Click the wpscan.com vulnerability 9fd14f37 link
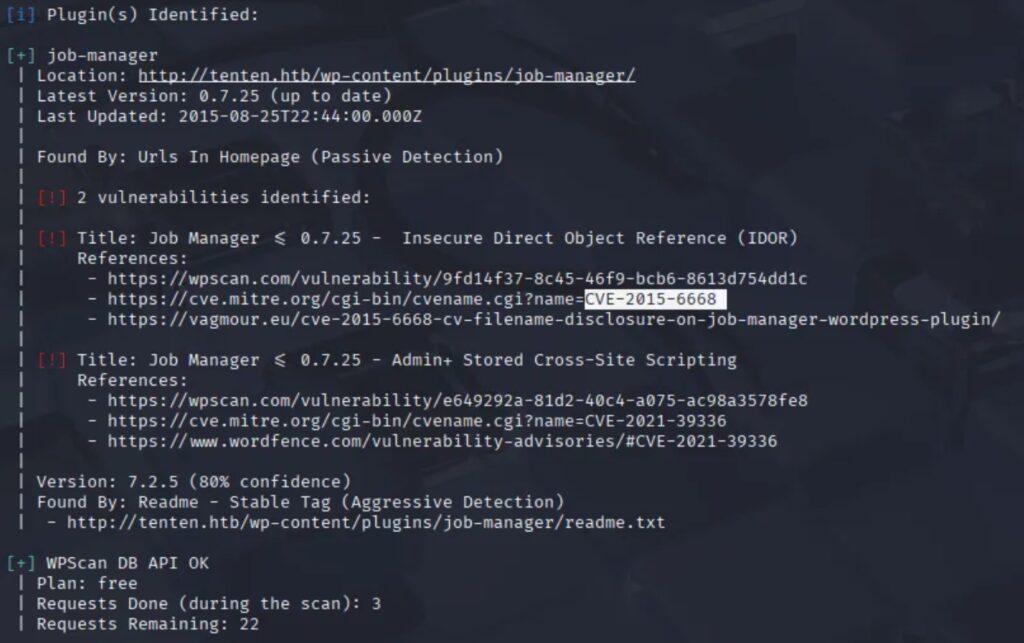1024x643 pixels. [457, 279]
